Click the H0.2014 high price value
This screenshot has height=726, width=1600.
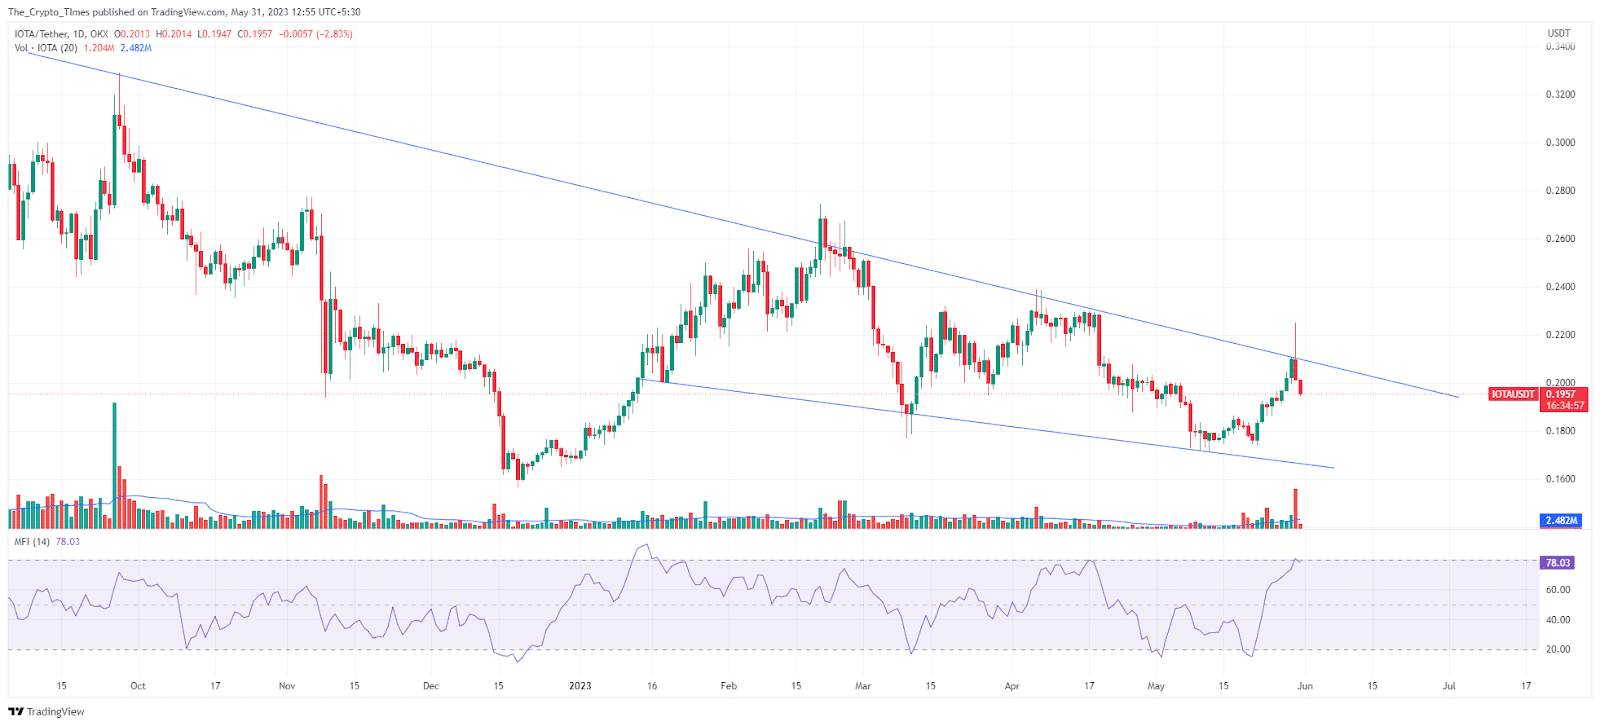click(174, 34)
